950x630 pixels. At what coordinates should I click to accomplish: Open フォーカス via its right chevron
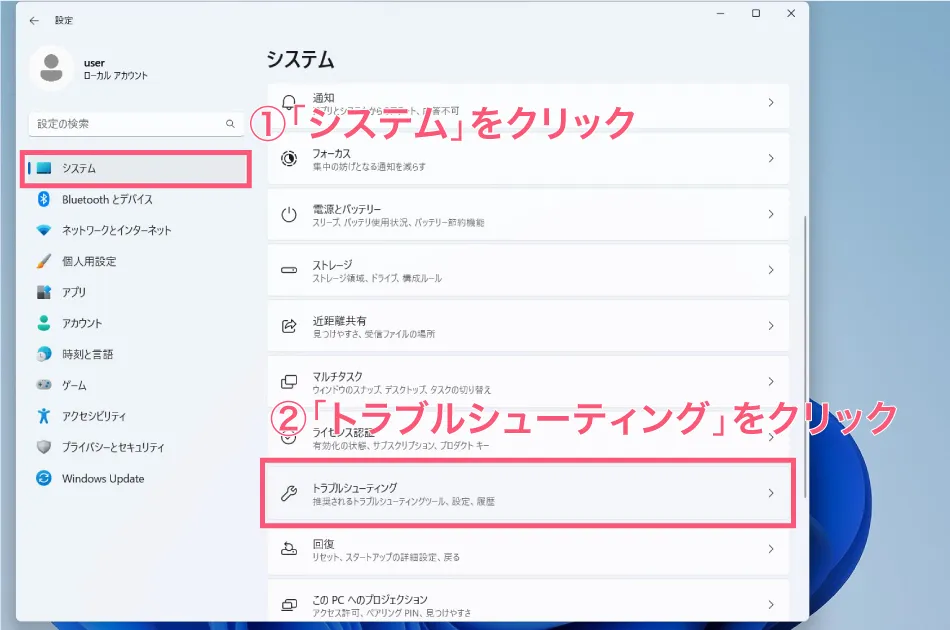pos(769,158)
